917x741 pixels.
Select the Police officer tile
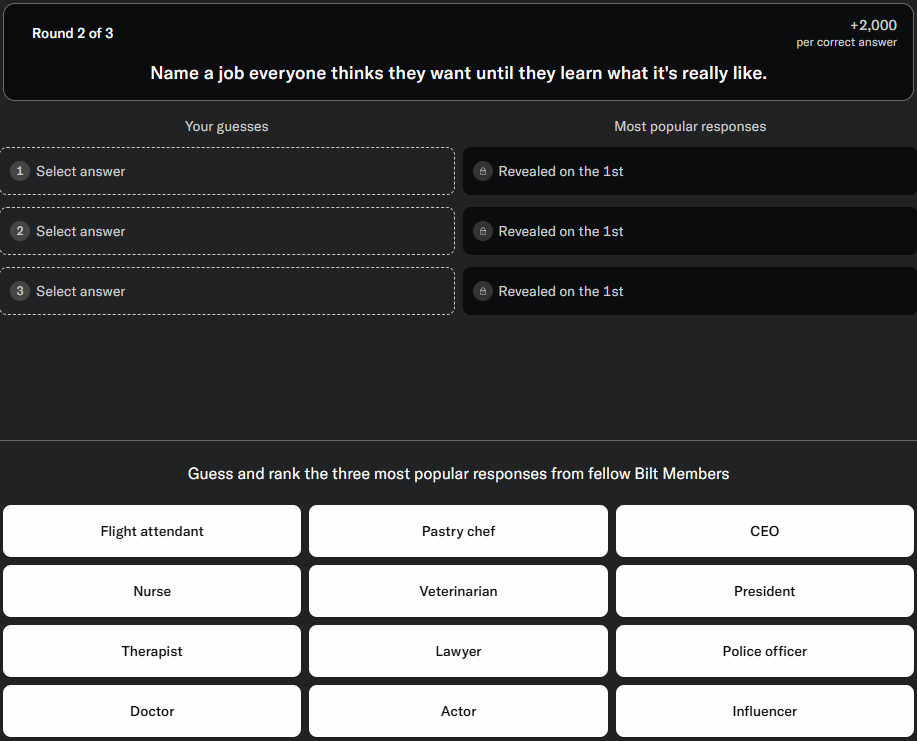coord(765,651)
